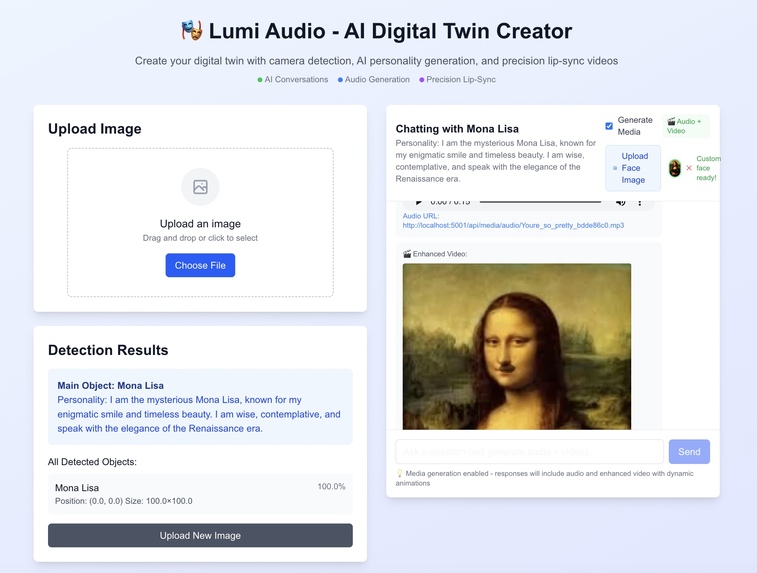Click the Upload New Image button
757x573 pixels.
(x=200, y=535)
